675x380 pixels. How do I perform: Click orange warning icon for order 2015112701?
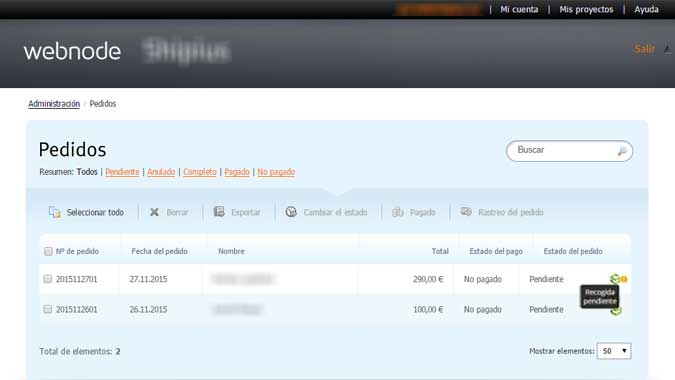pos(624,279)
